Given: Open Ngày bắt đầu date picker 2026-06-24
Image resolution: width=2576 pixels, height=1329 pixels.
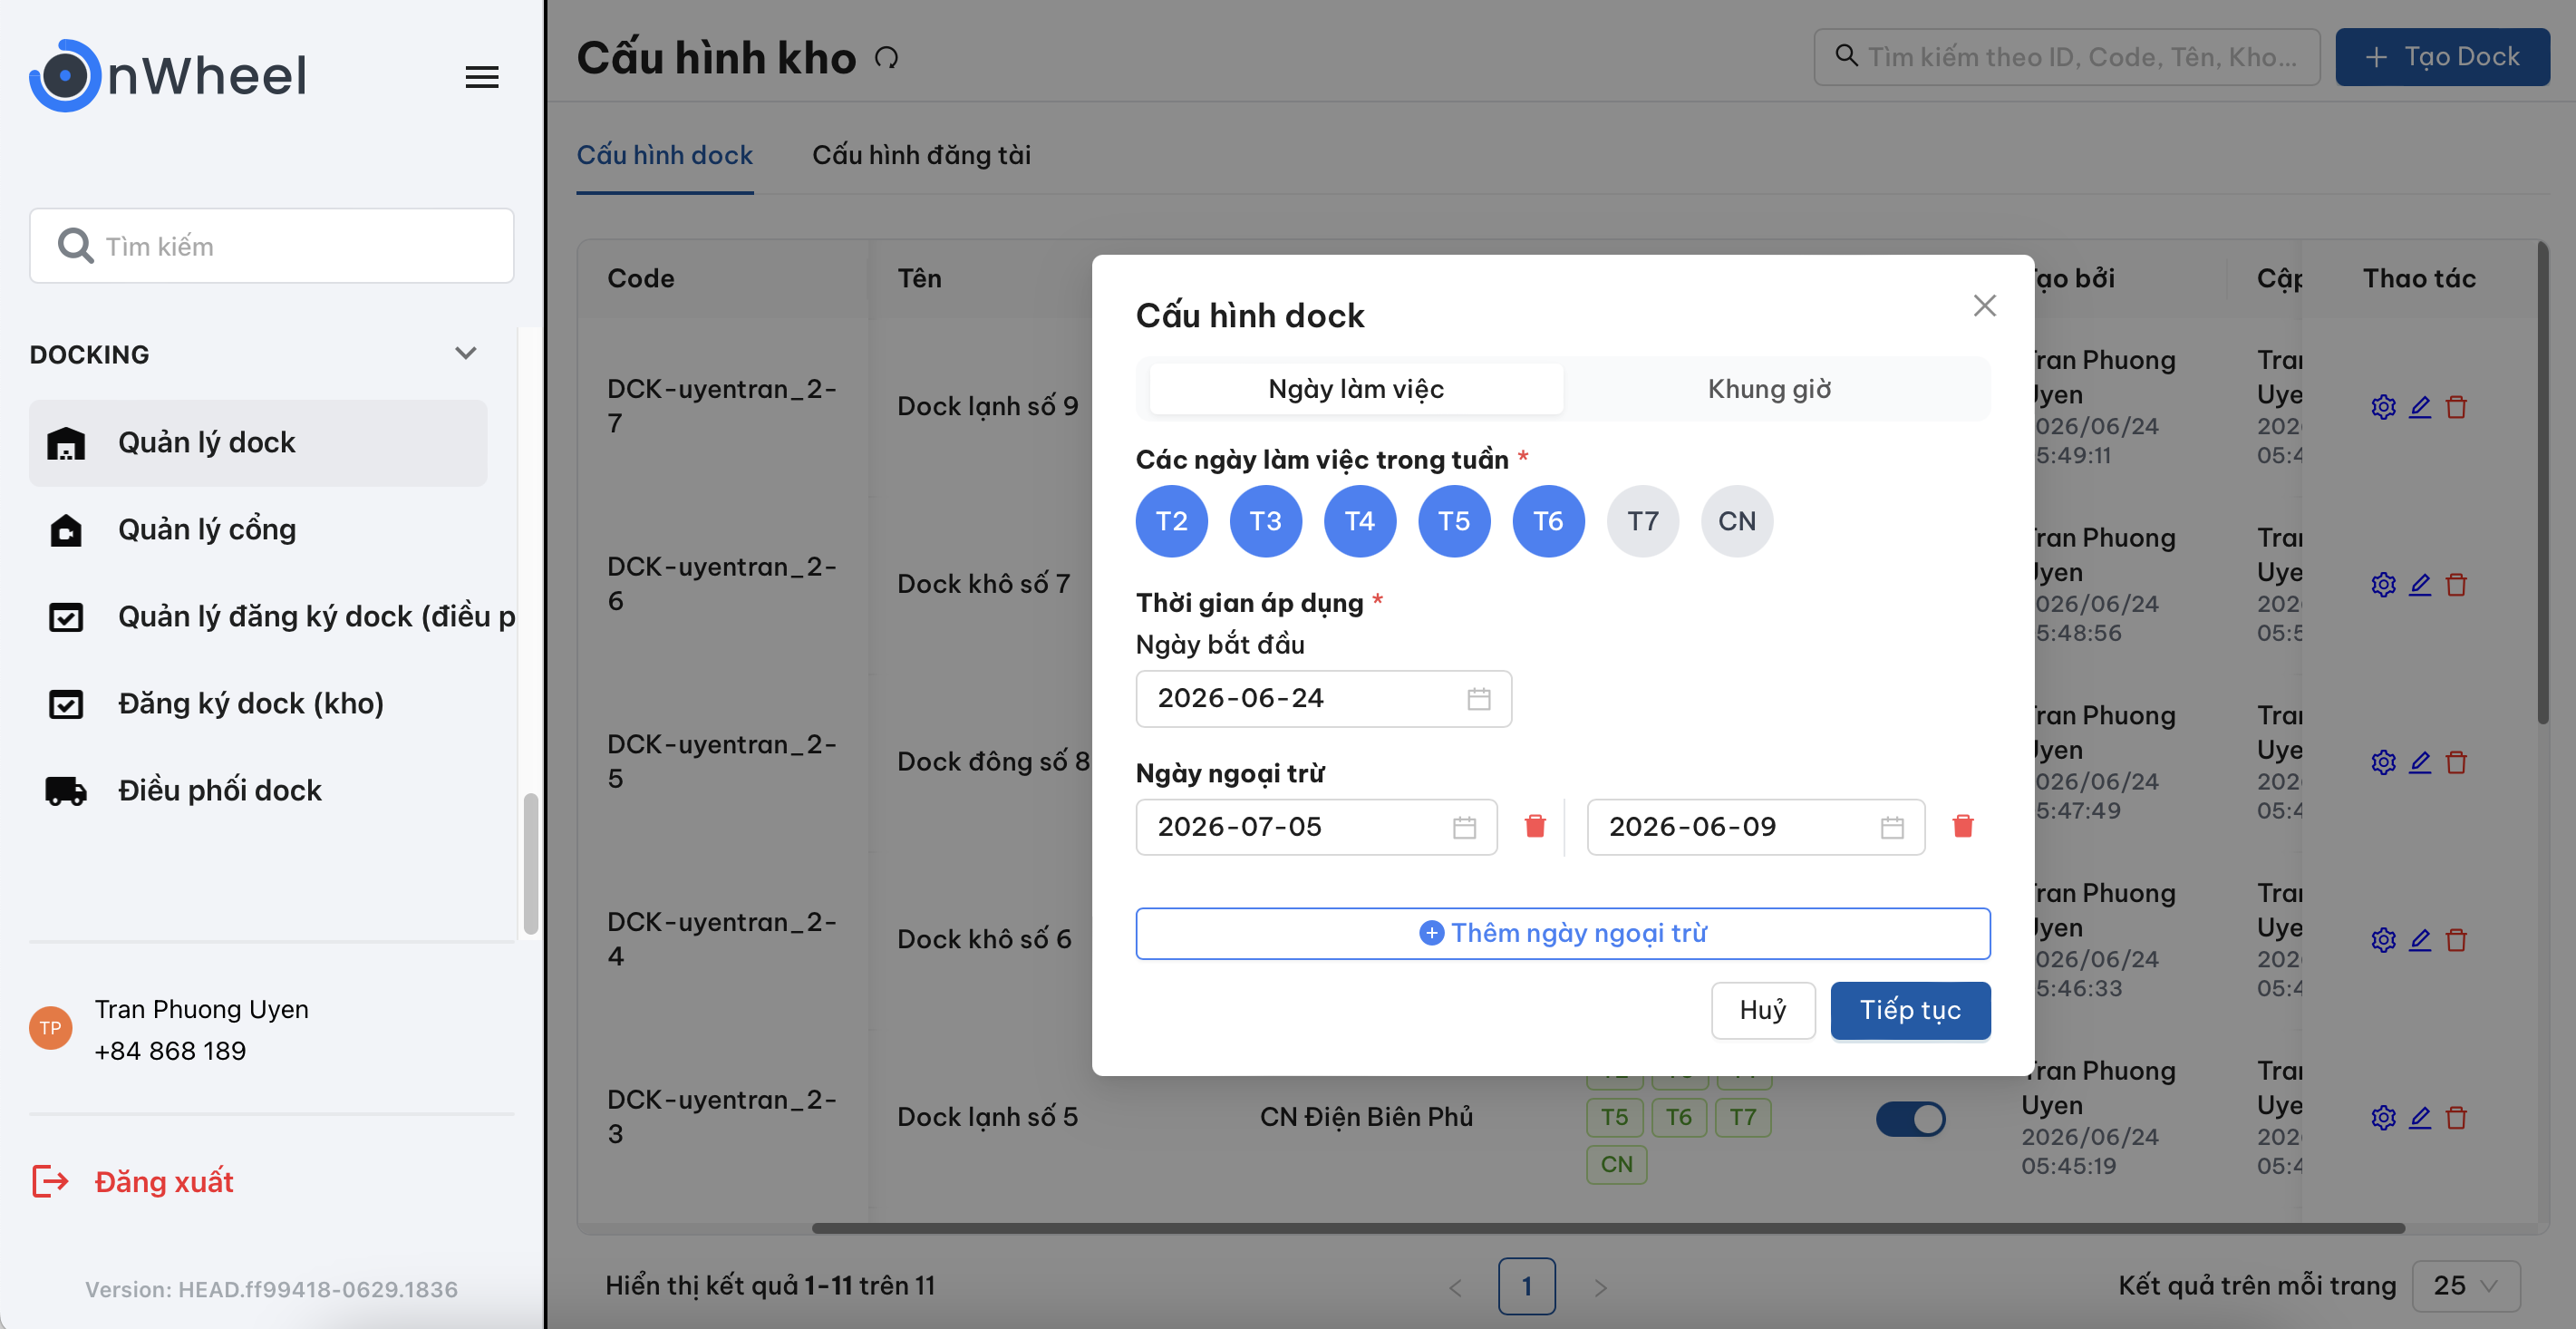Looking at the screenshot, I should click(x=1323, y=698).
